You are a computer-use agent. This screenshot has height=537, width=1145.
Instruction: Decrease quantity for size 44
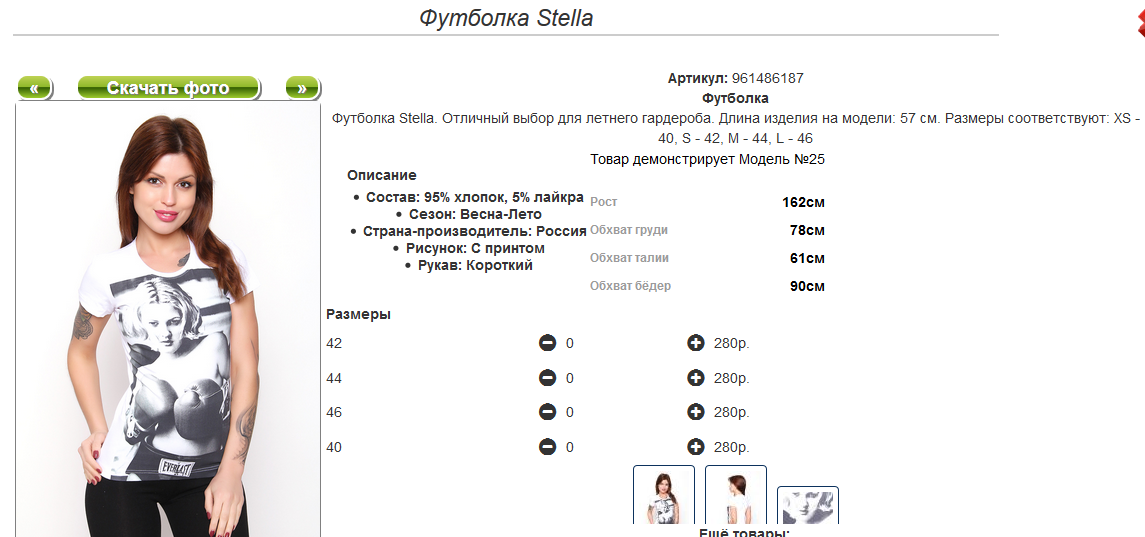click(547, 378)
